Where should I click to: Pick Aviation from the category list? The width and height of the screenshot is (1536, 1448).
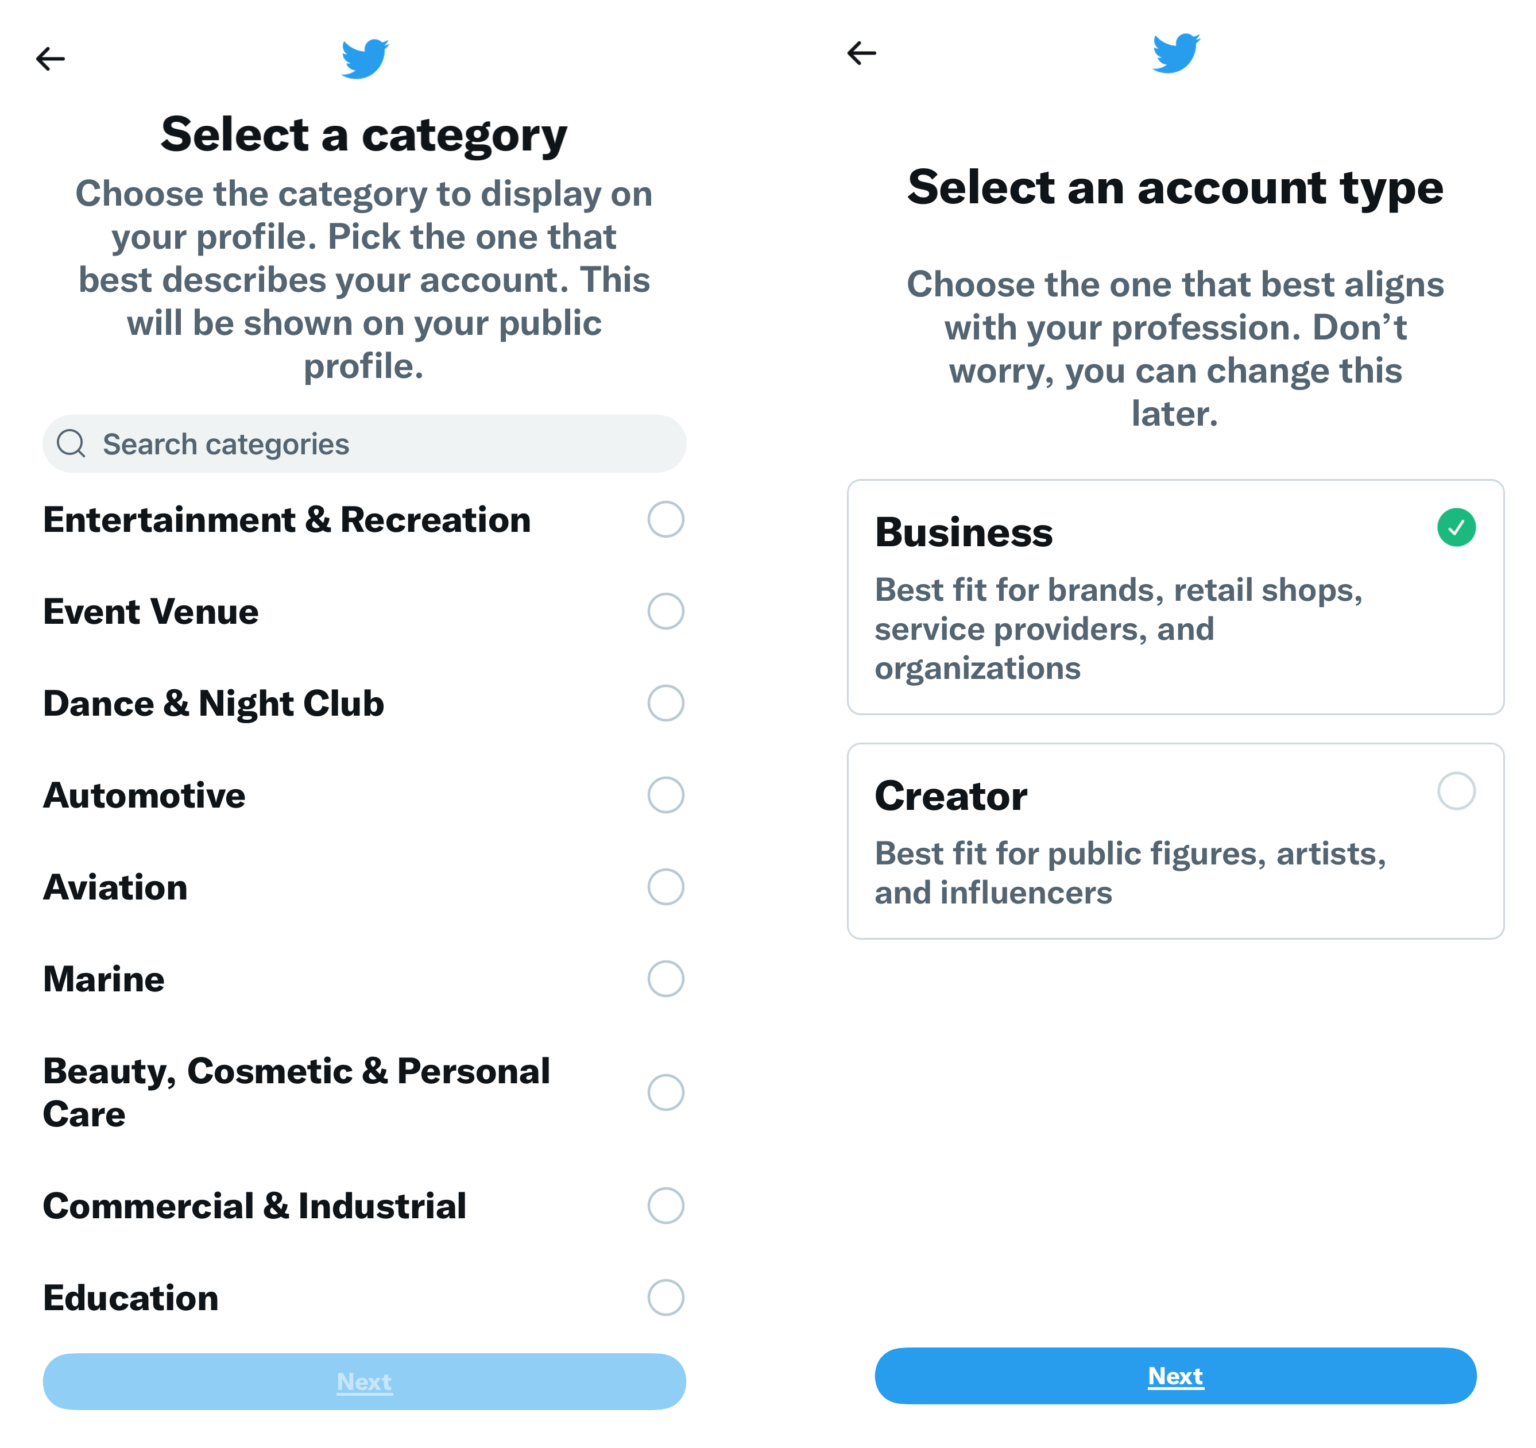click(665, 887)
